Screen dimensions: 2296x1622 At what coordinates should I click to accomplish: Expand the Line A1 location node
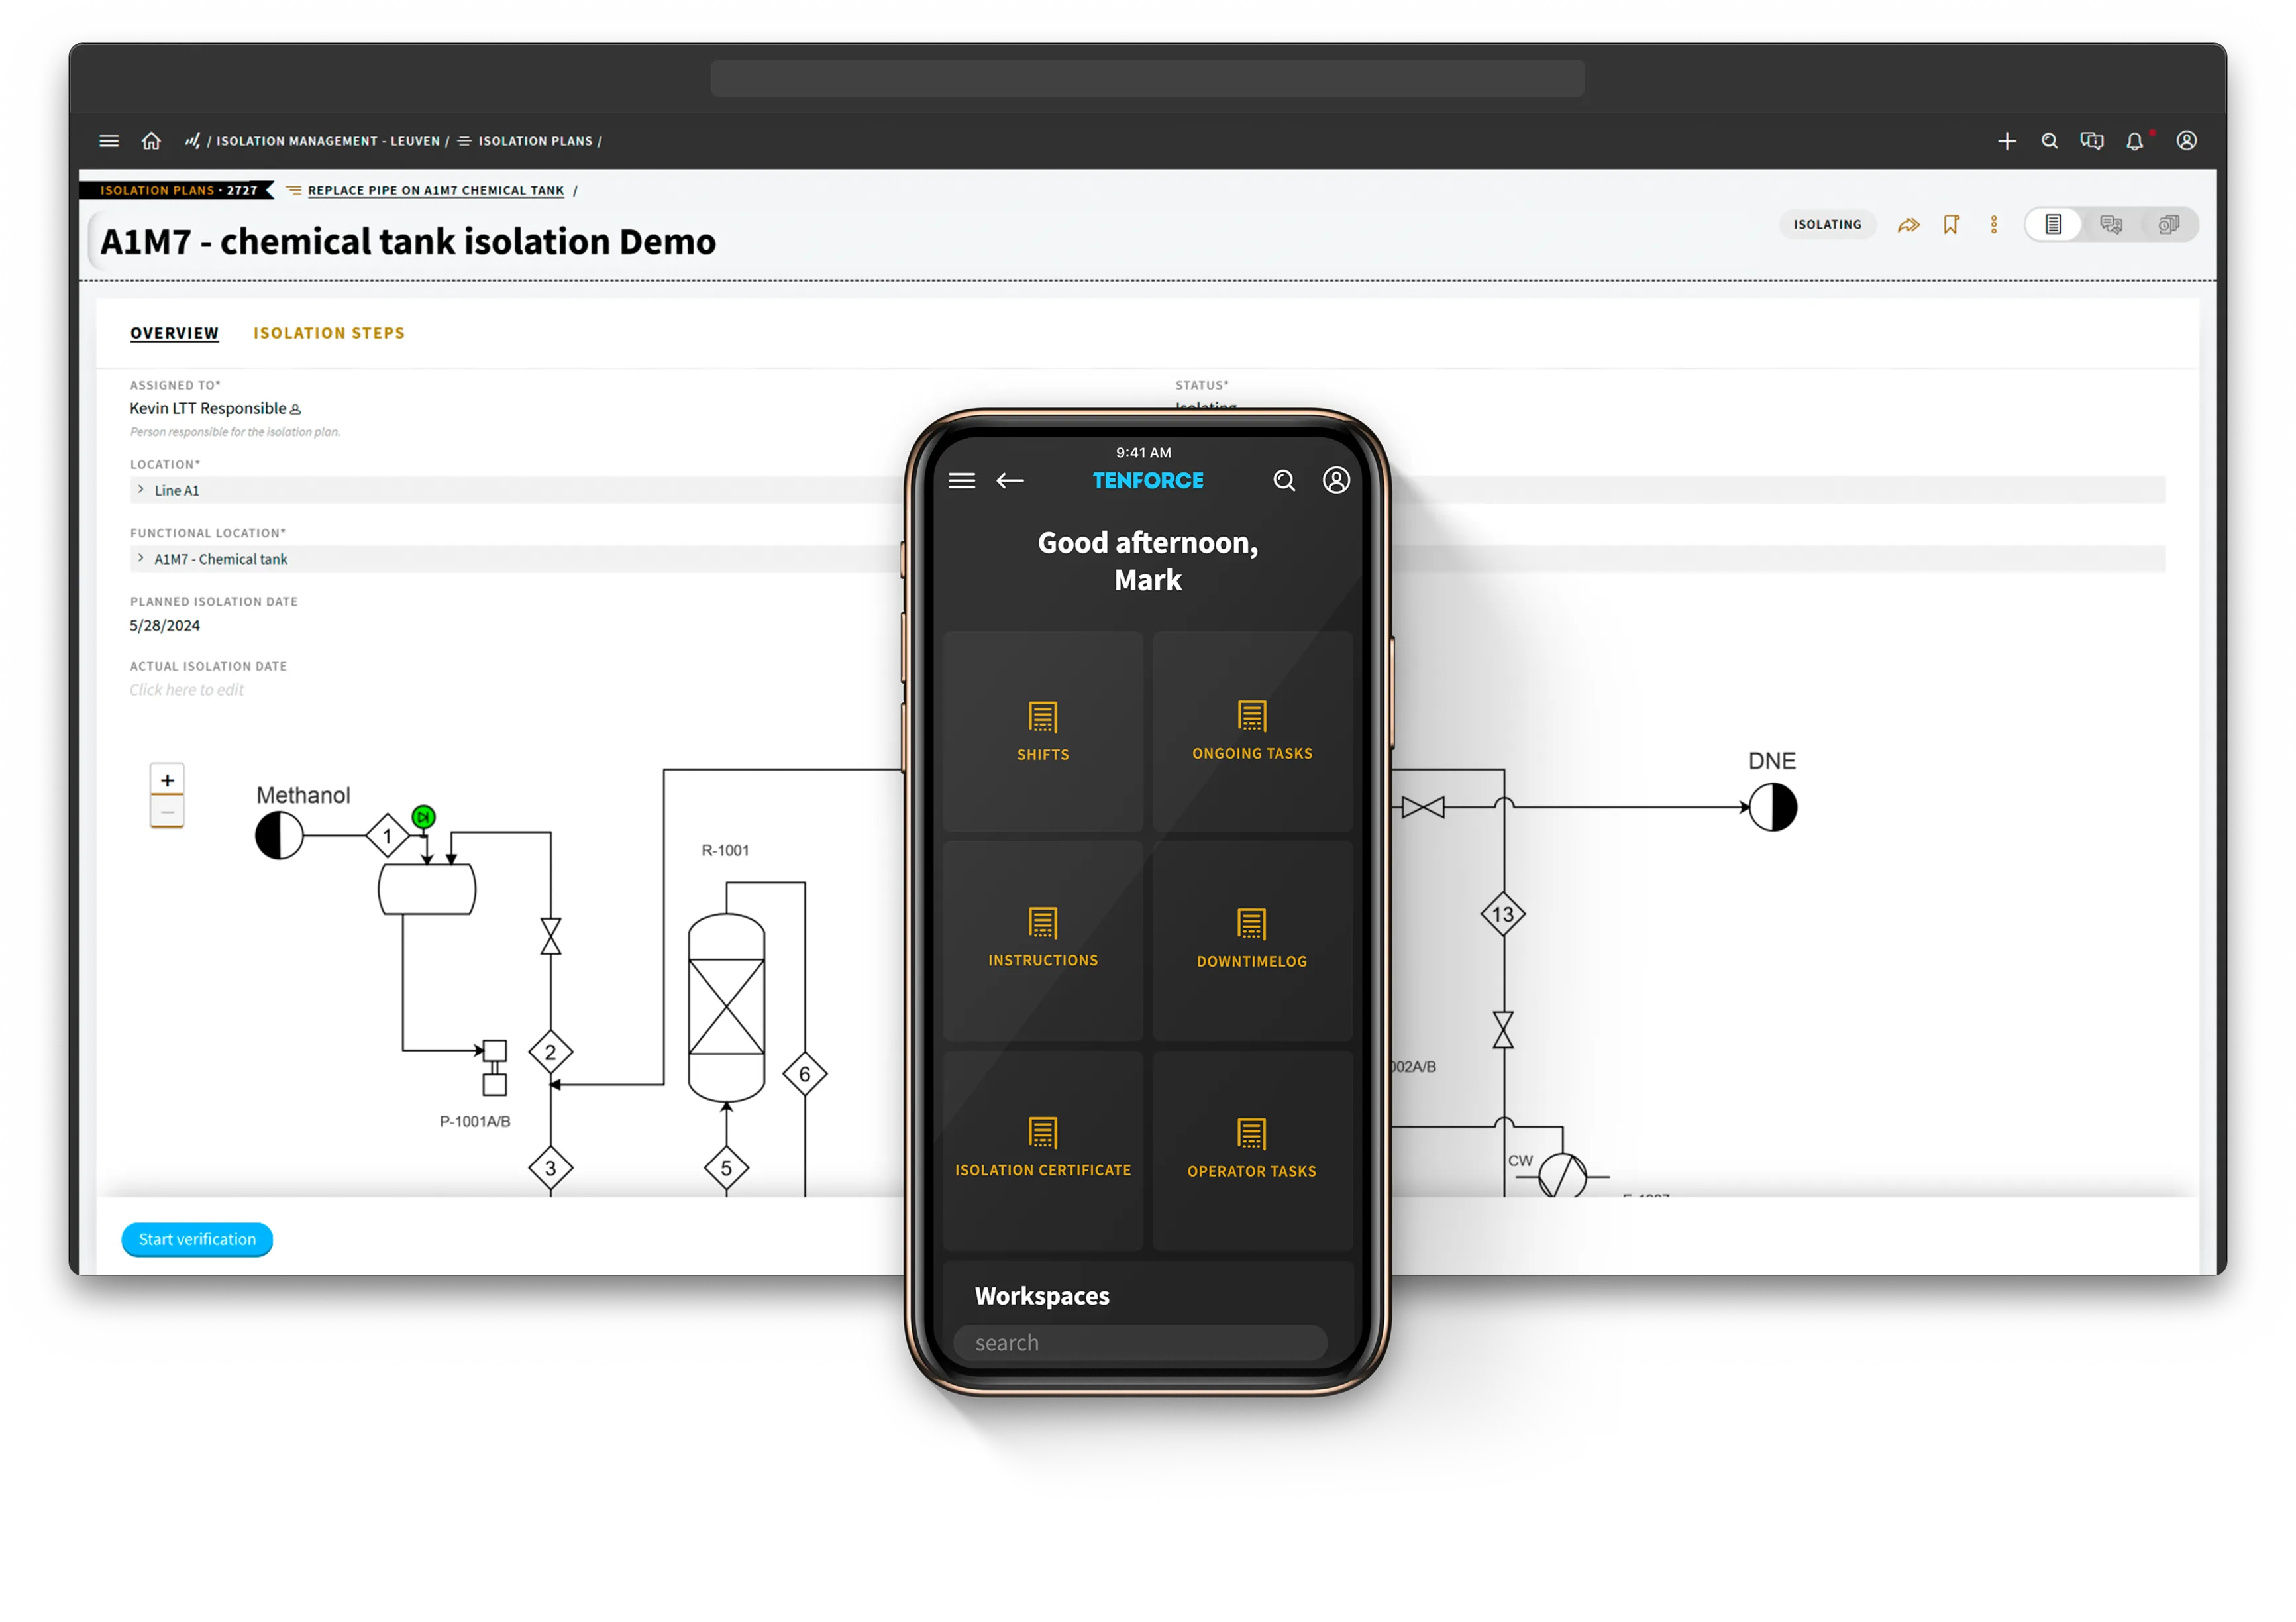tap(141, 490)
